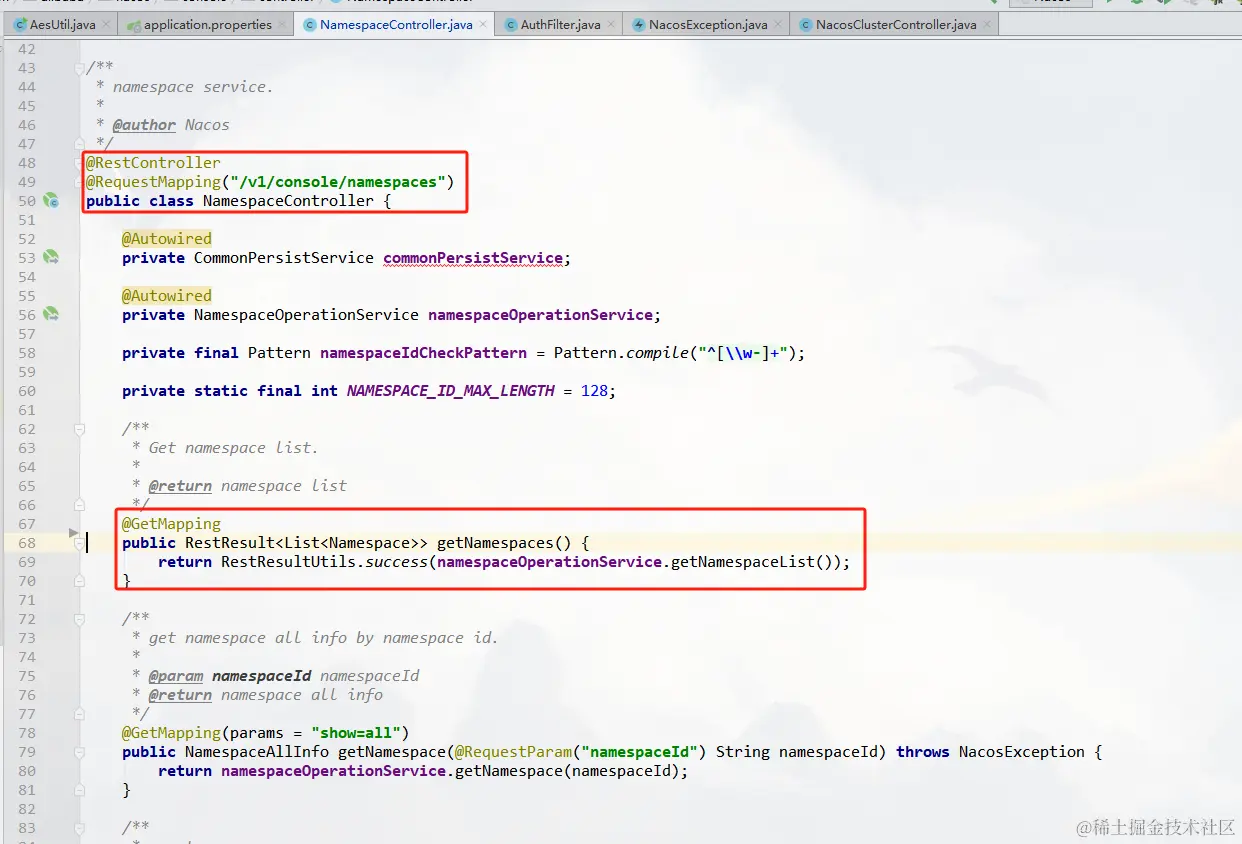Close the AuthFilter.java tab
This screenshot has height=844, width=1242.
(611, 24)
